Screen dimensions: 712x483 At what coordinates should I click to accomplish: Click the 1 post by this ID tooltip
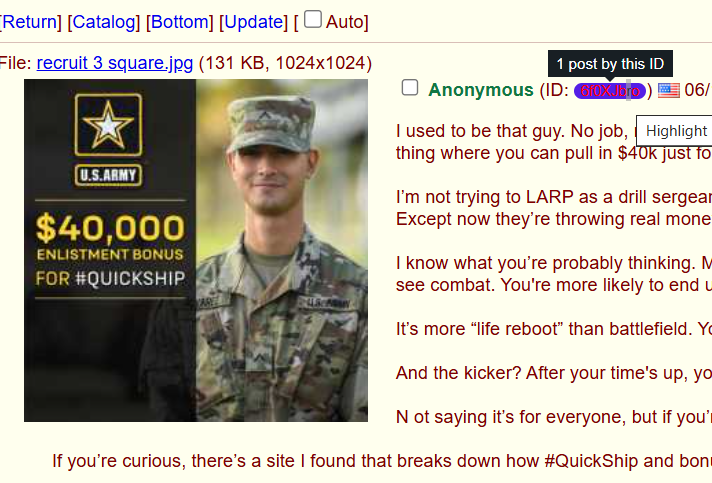pyautogui.click(x=610, y=64)
